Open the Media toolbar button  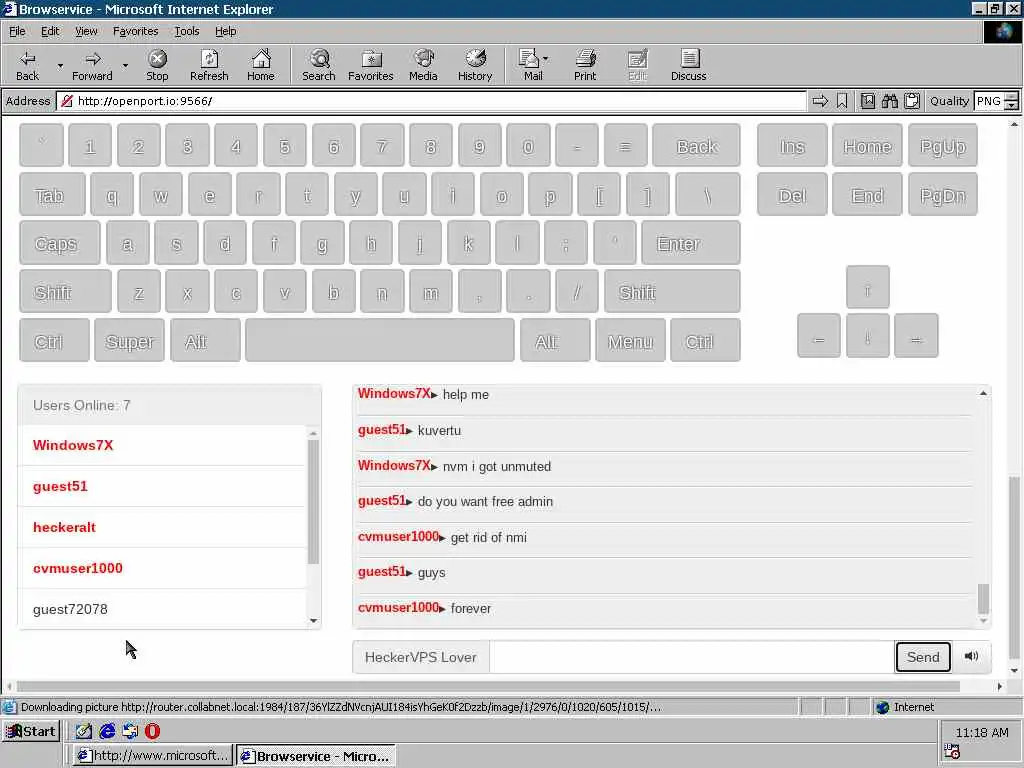pos(423,65)
